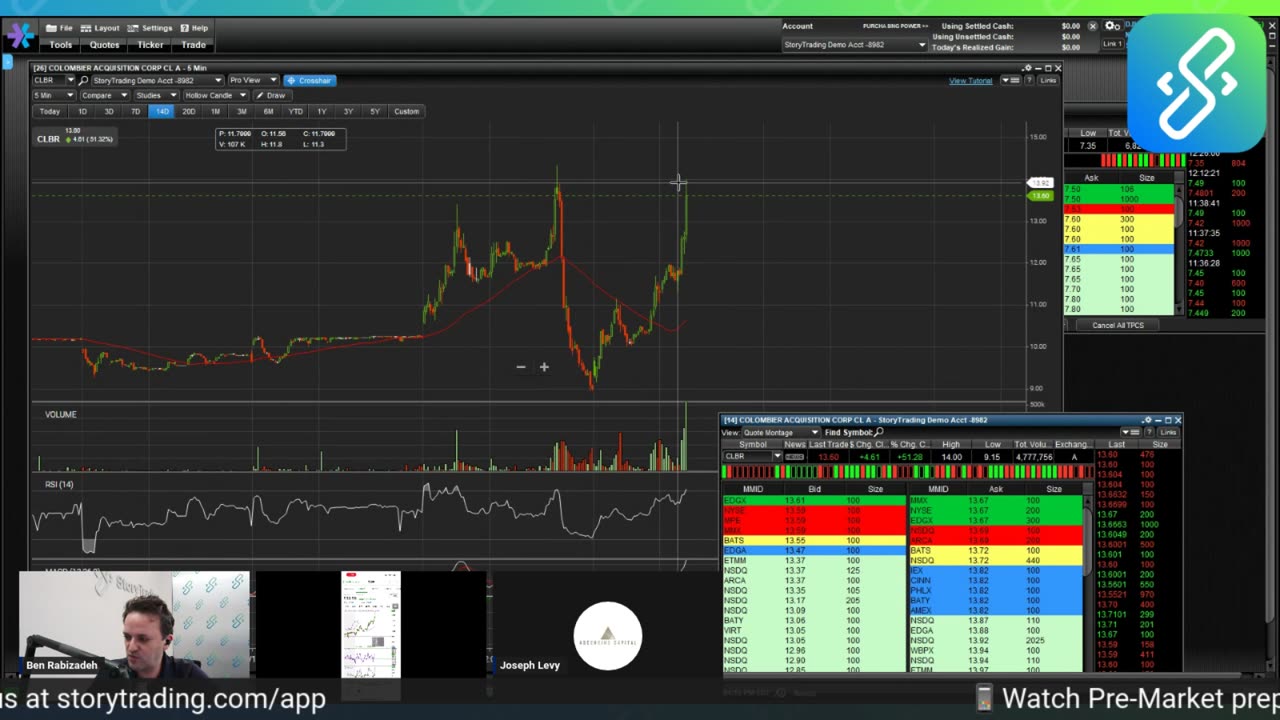
Task: Click the chart symbol search magnifier icon
Action: click(84, 80)
